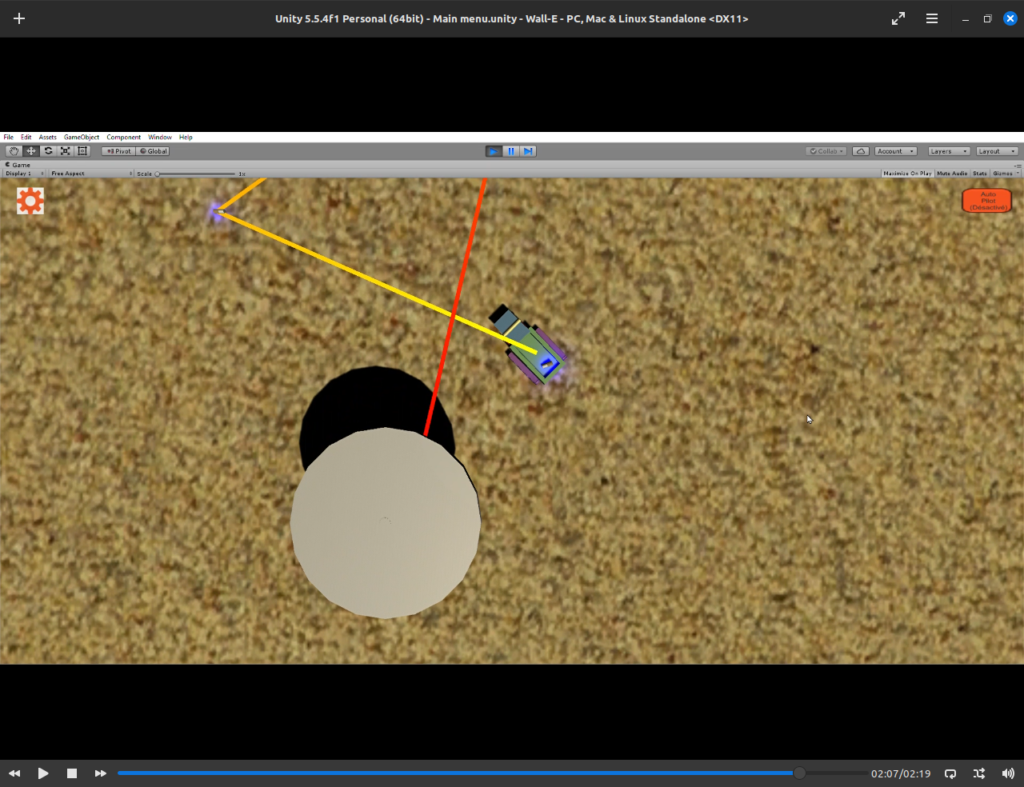
Task: Click the Auto Pilot button
Action: tap(986, 200)
